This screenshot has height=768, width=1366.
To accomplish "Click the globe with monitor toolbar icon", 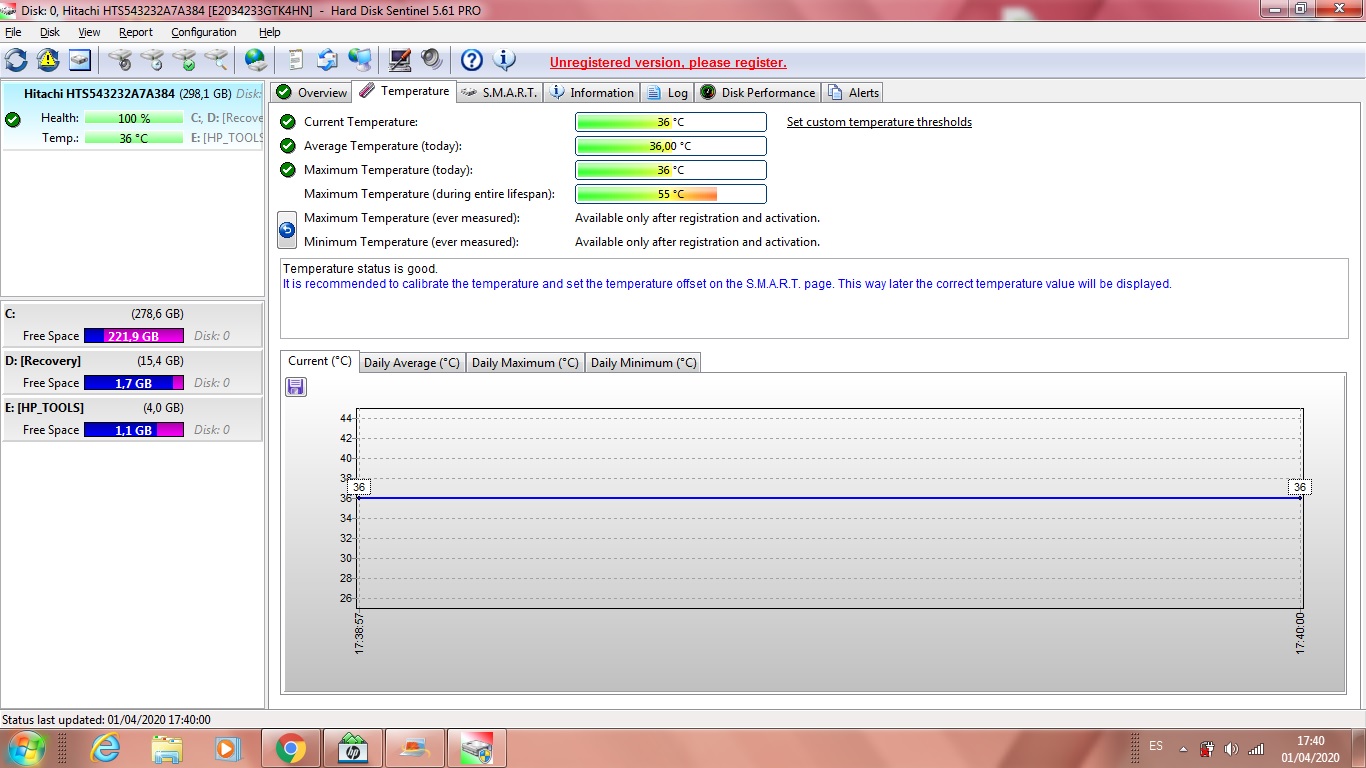I will [360, 60].
